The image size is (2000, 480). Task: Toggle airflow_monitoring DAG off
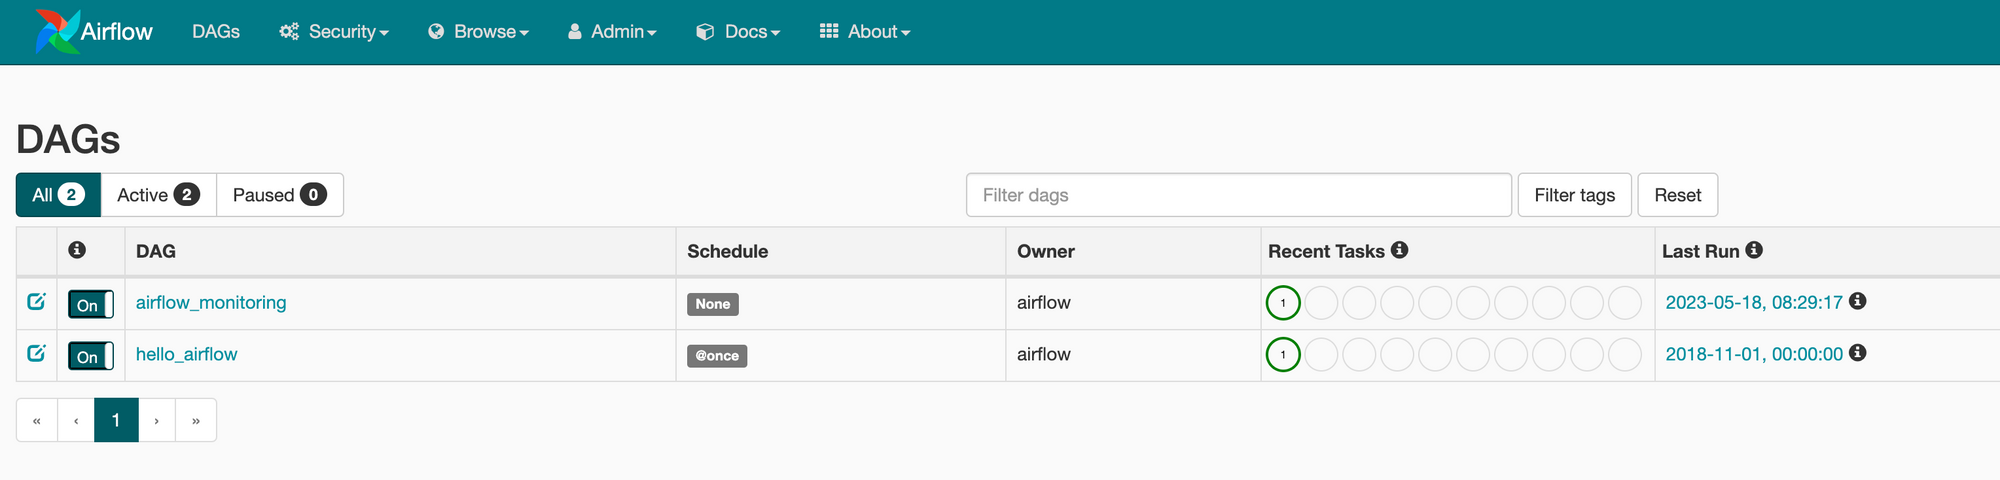coord(90,304)
